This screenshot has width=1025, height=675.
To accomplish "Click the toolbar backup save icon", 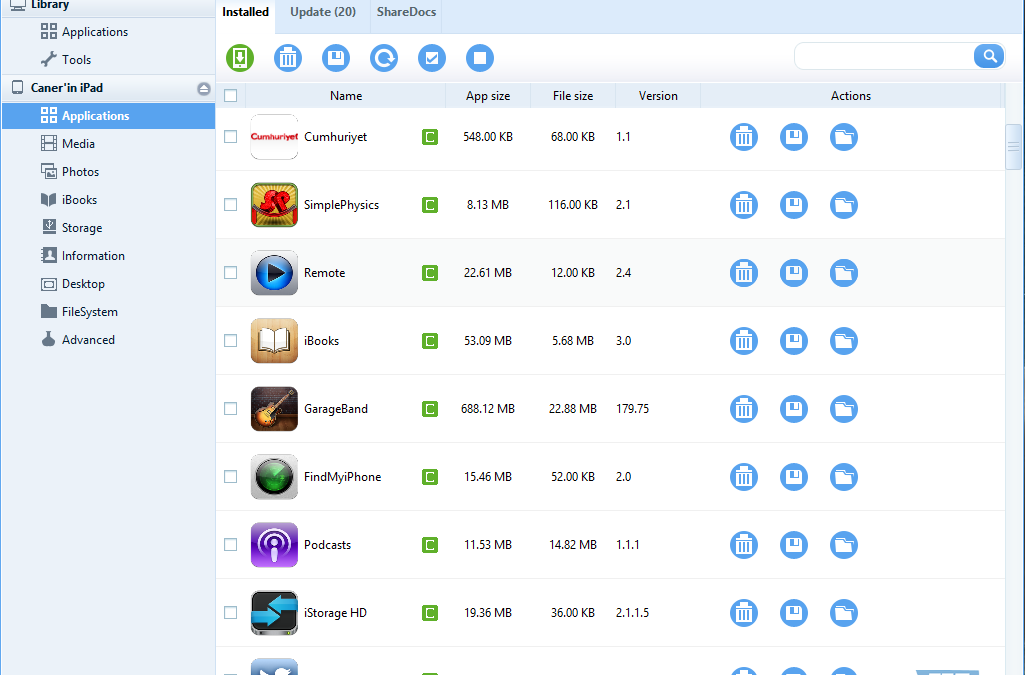I will coord(336,58).
